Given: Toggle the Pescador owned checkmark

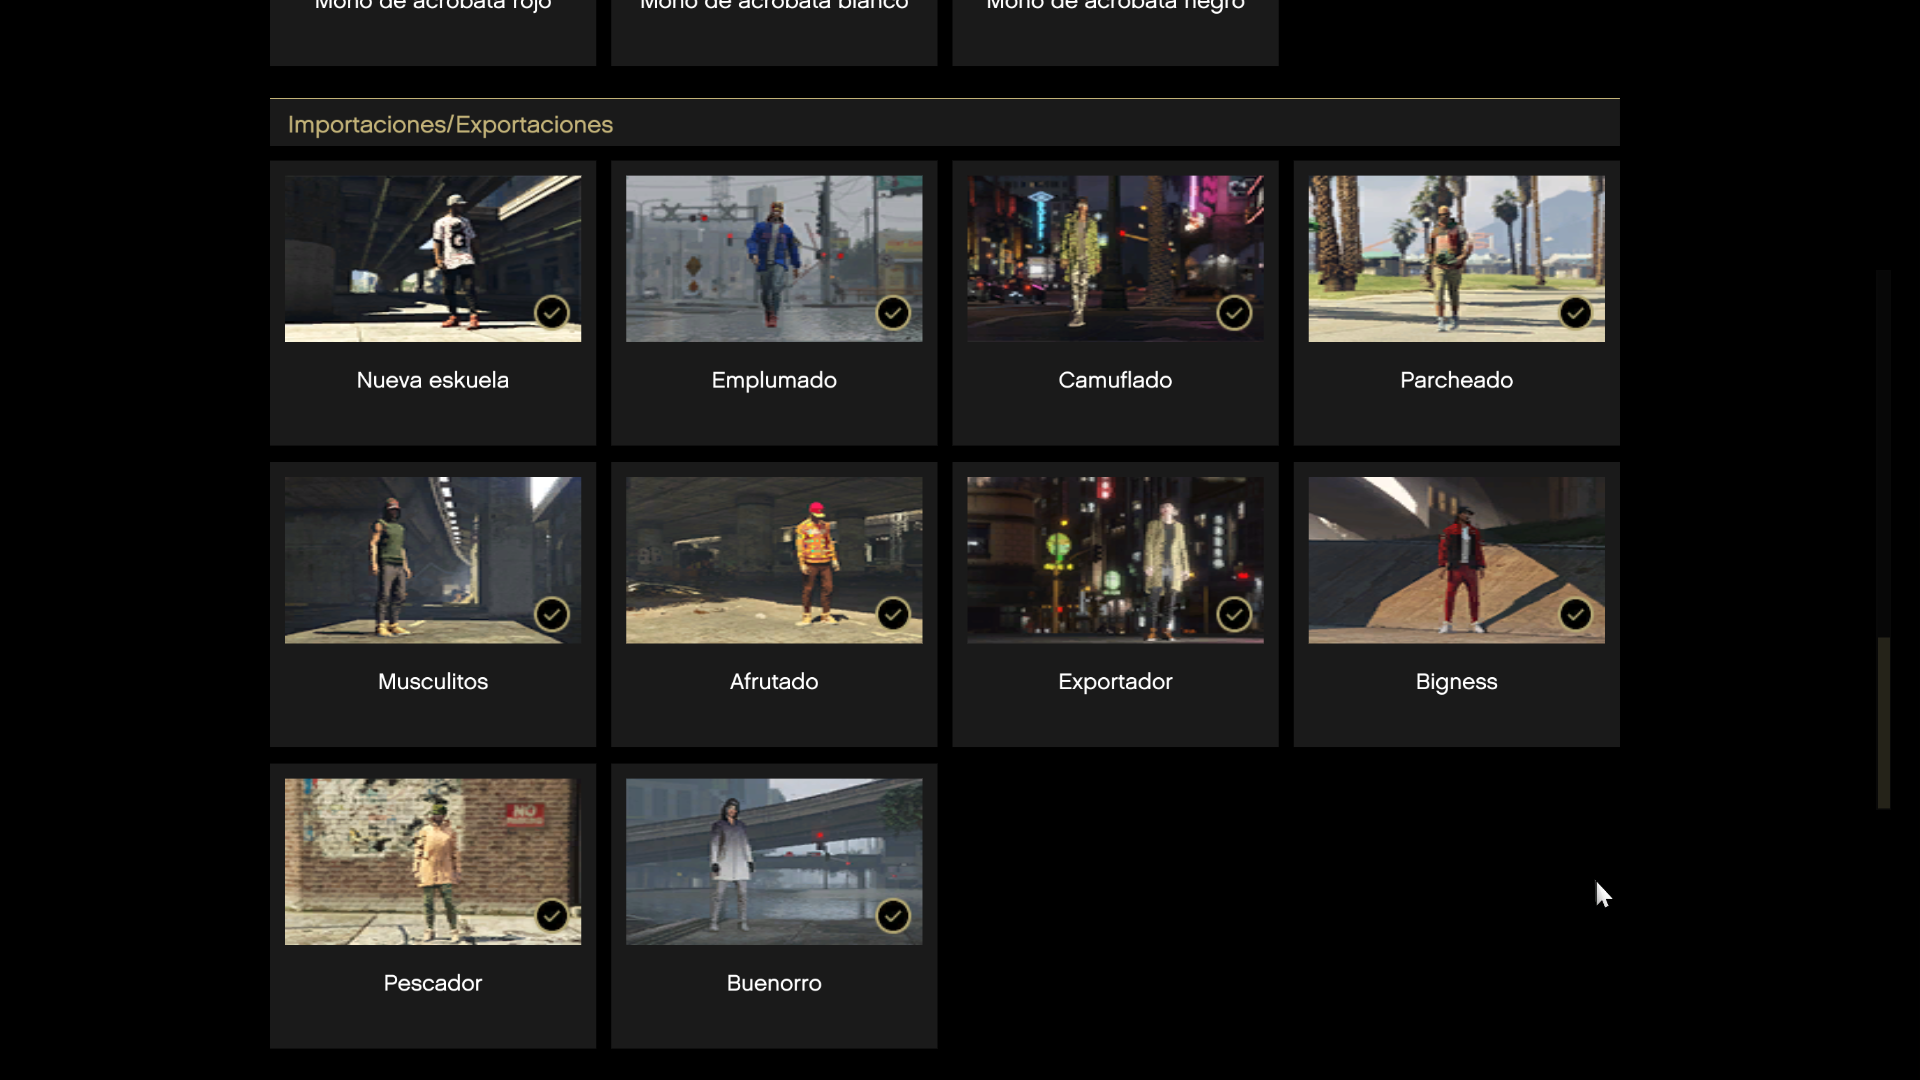Looking at the screenshot, I should pos(552,916).
